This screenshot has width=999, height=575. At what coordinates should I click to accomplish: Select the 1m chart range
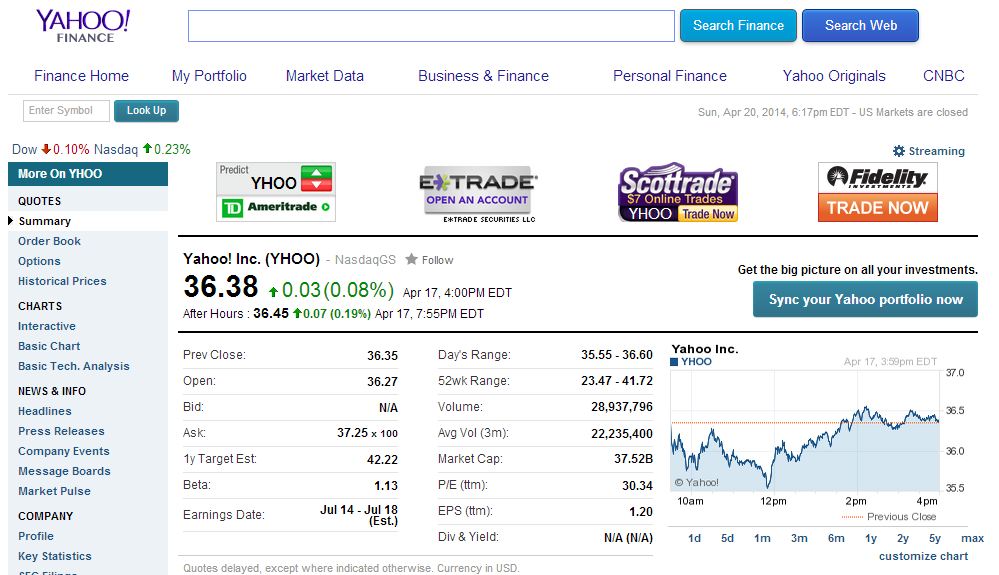tap(763, 538)
